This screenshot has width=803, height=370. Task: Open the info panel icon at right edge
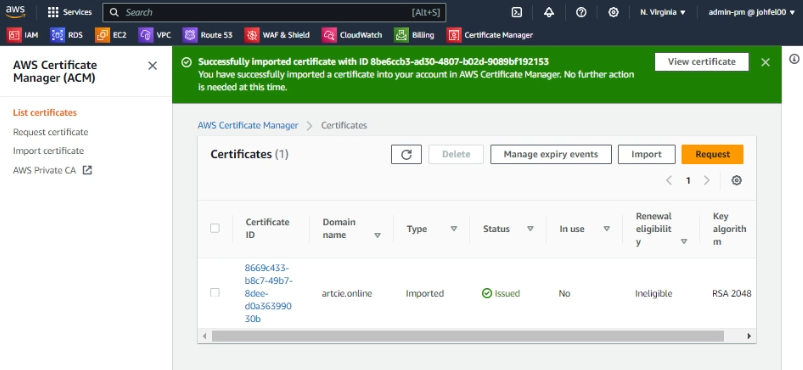pos(794,58)
